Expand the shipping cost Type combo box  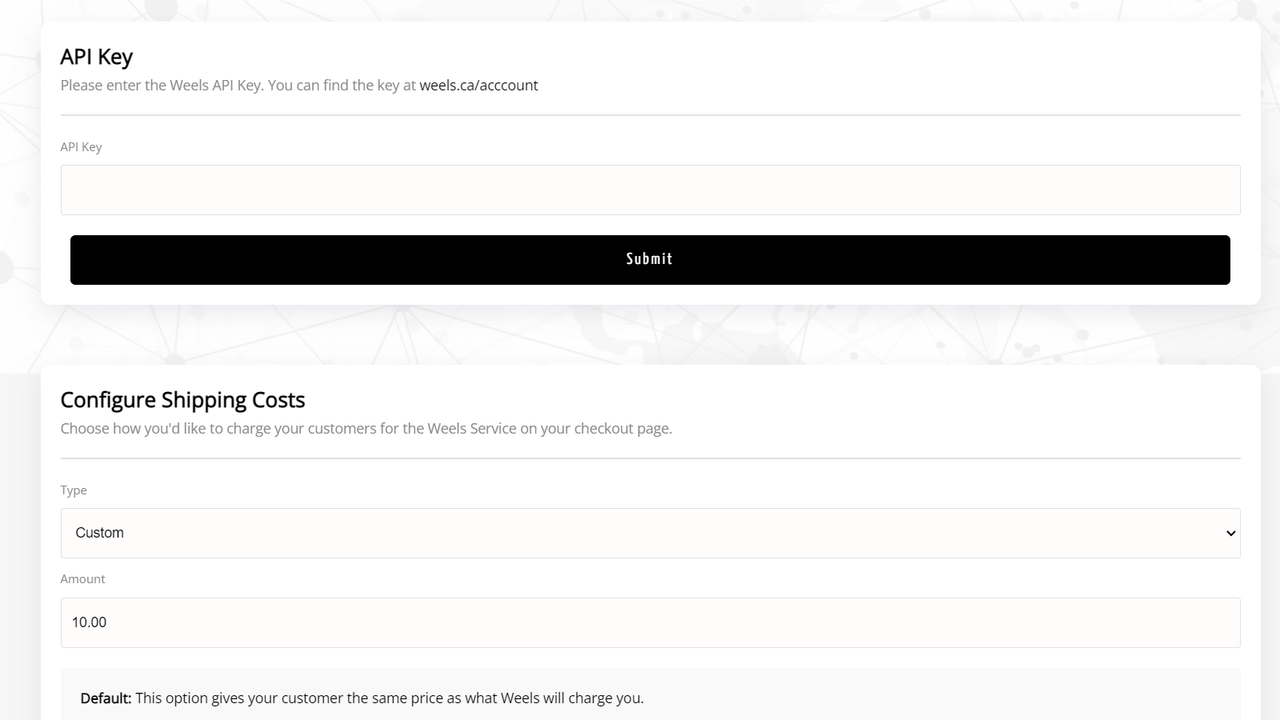tap(649, 532)
